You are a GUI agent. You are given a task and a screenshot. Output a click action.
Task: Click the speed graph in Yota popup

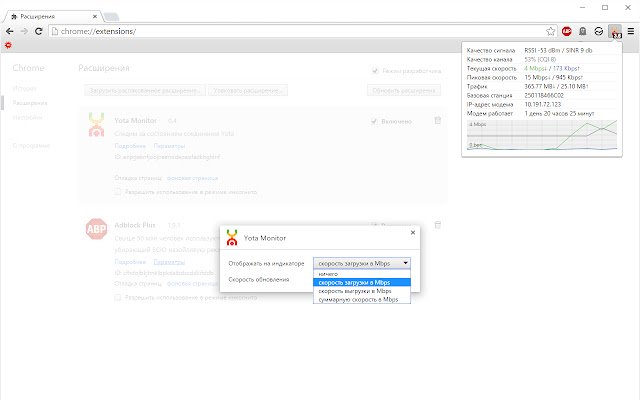pos(542,135)
